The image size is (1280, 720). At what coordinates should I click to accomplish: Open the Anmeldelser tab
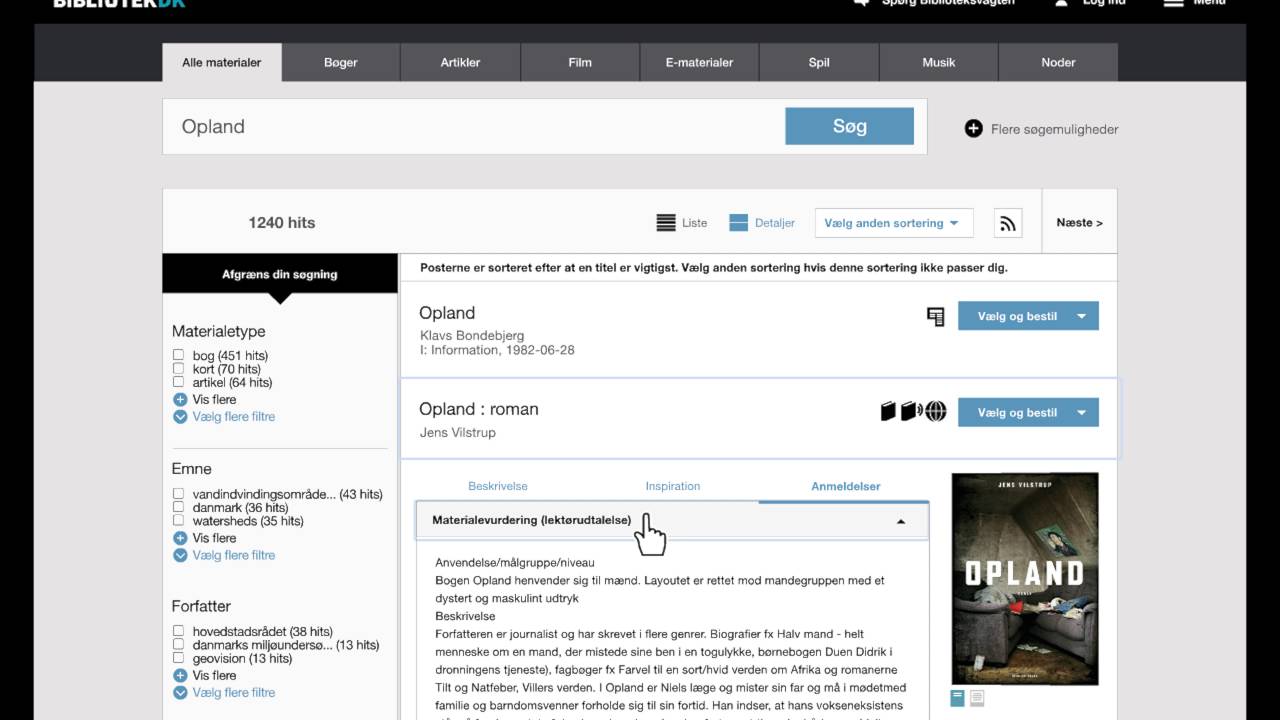[x=846, y=486]
